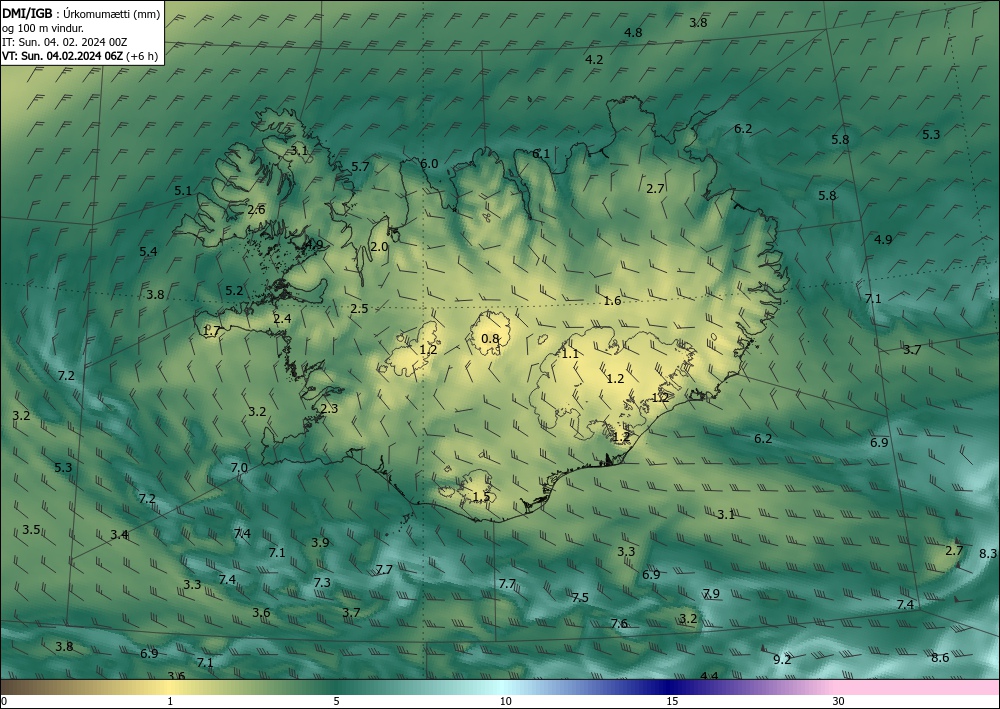Select the 'VT: Sun. 04.02.2024 06Z (+6 h)' line
This screenshot has width=1000, height=709.
click(80, 55)
